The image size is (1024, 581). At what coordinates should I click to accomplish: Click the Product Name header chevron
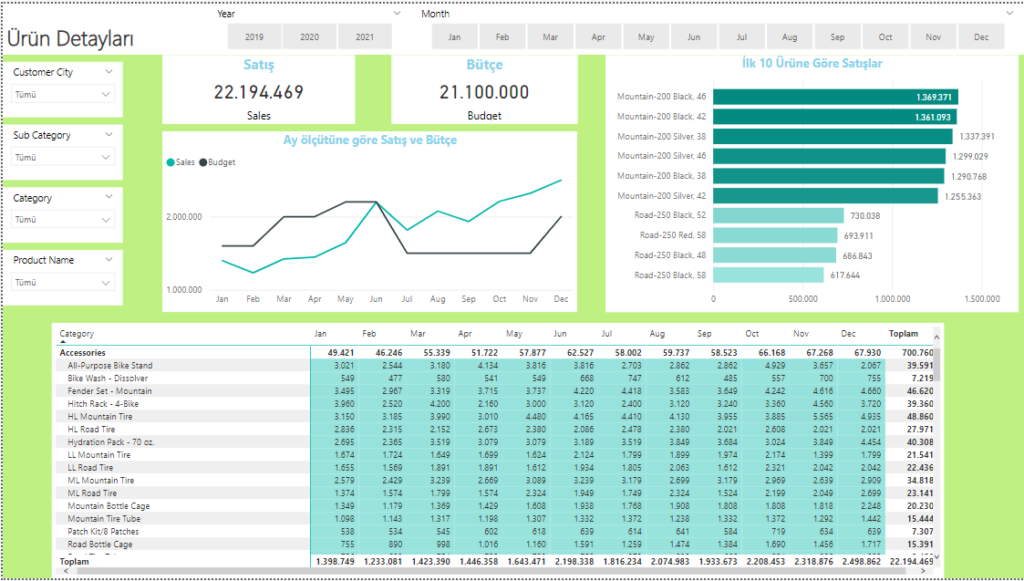coord(108,260)
